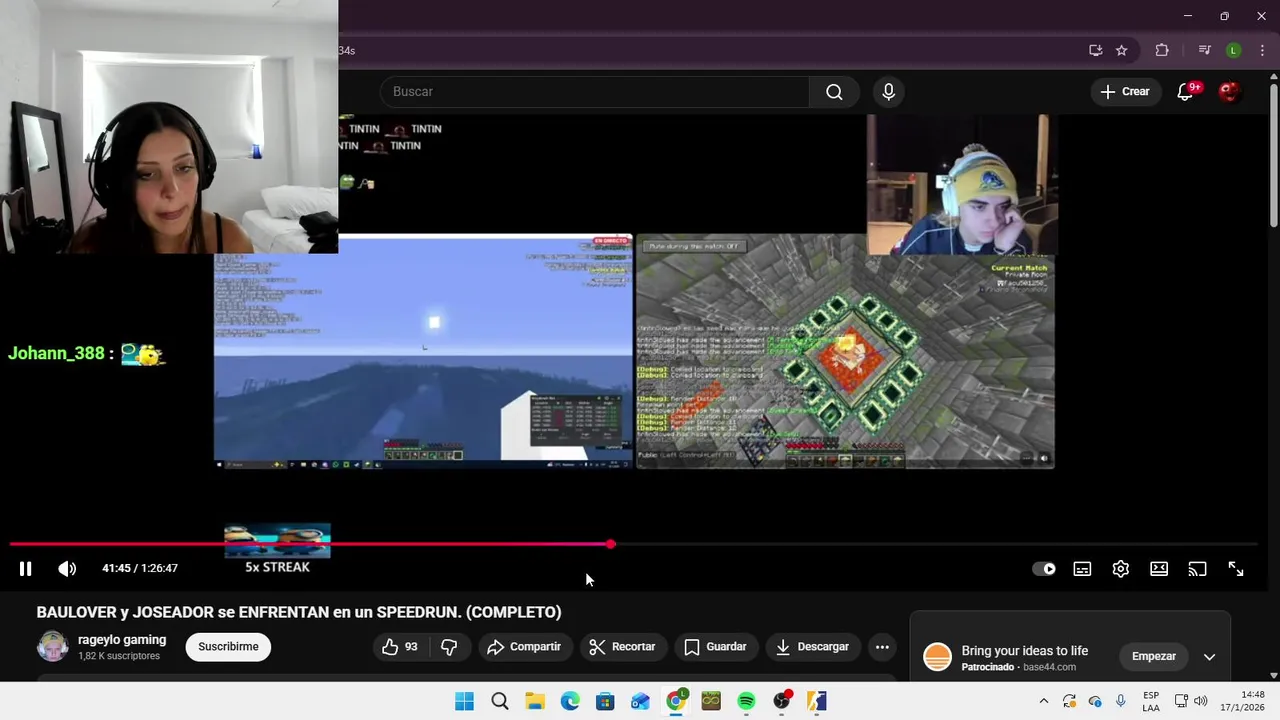The width and height of the screenshot is (1280, 720).
Task: Open the Windows Start menu
Action: pyautogui.click(x=464, y=701)
